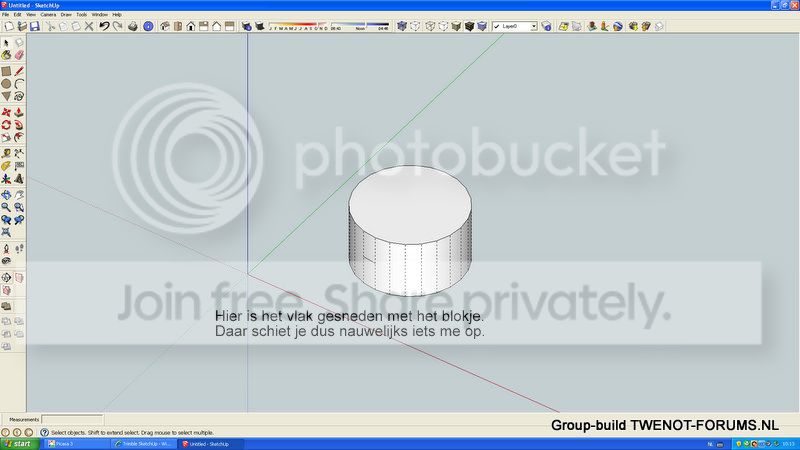
Task: Choose the Zoom magnifier tool
Action: (6, 207)
